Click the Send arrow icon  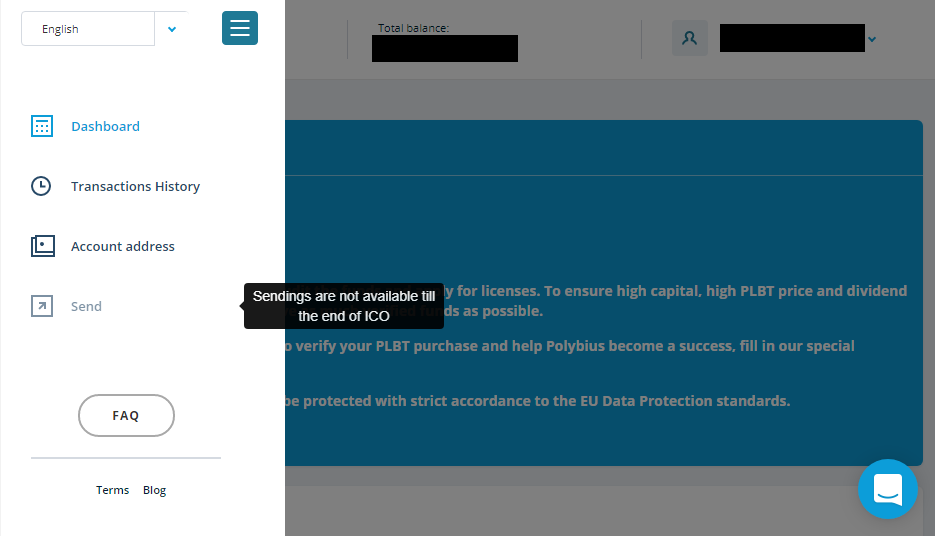(x=42, y=306)
